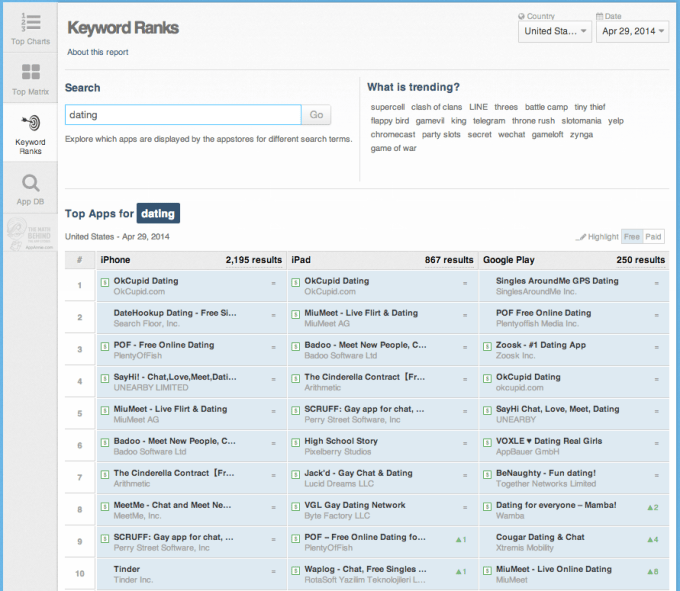The image size is (680, 591).
Task: Click the dating search input field
Action: click(182, 115)
